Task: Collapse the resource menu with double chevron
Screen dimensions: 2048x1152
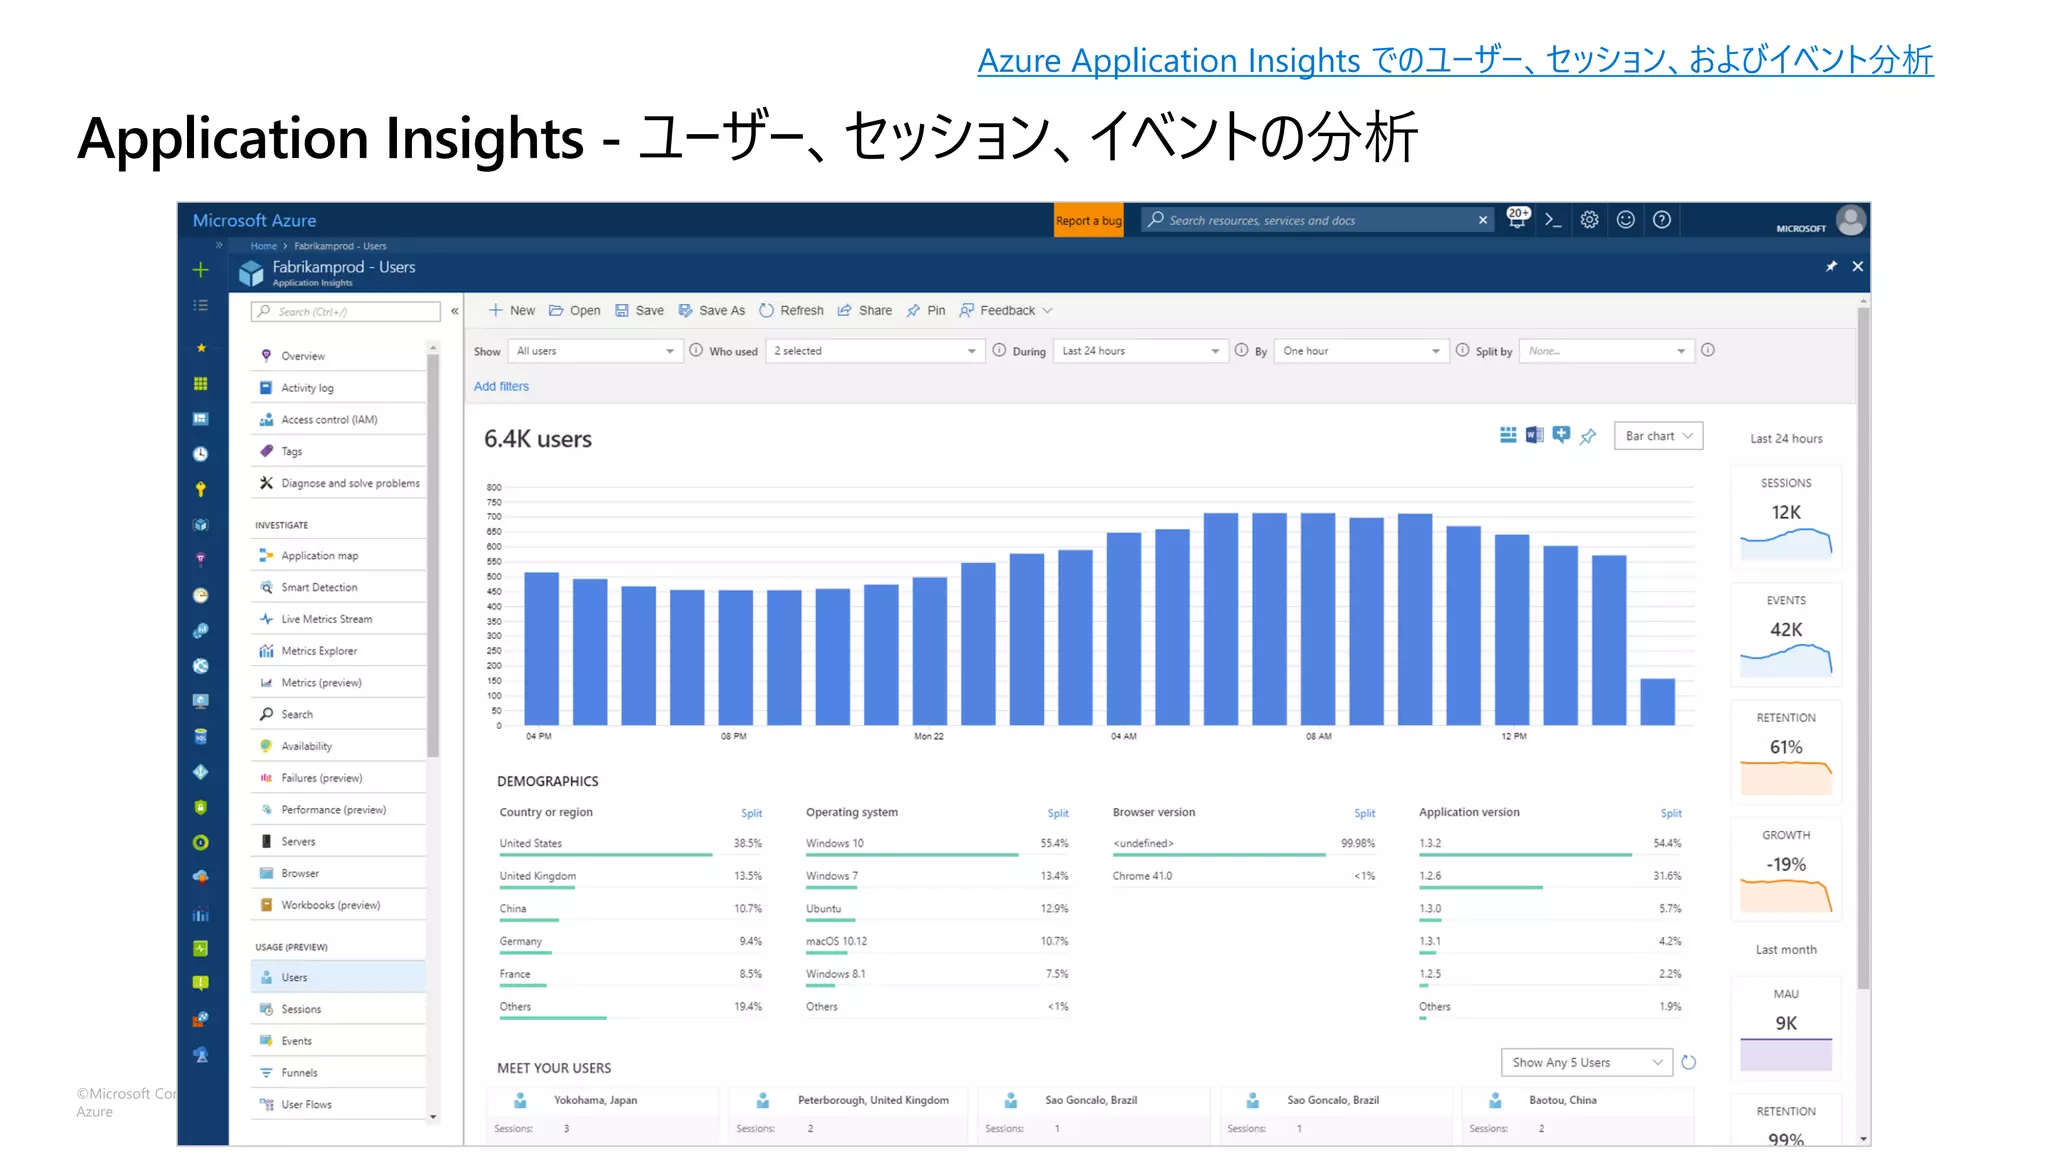Action: tap(454, 311)
